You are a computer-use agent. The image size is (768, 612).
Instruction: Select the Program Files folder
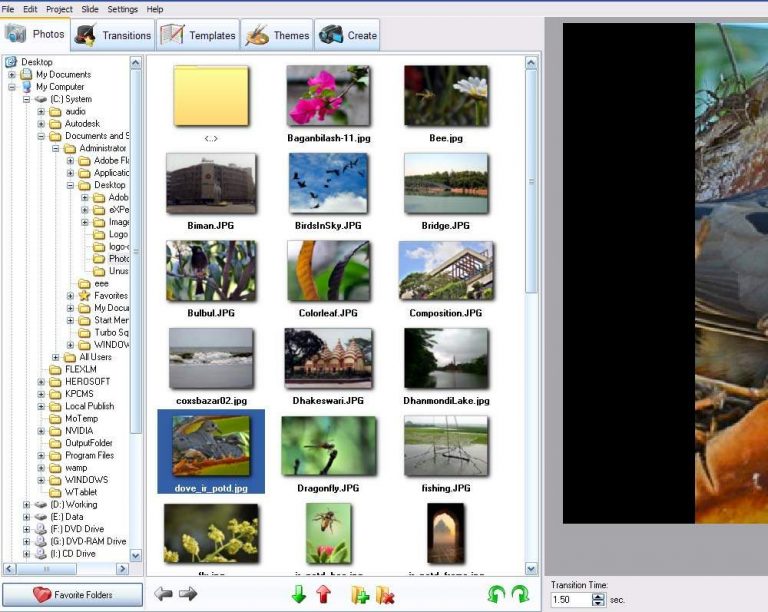click(88, 456)
